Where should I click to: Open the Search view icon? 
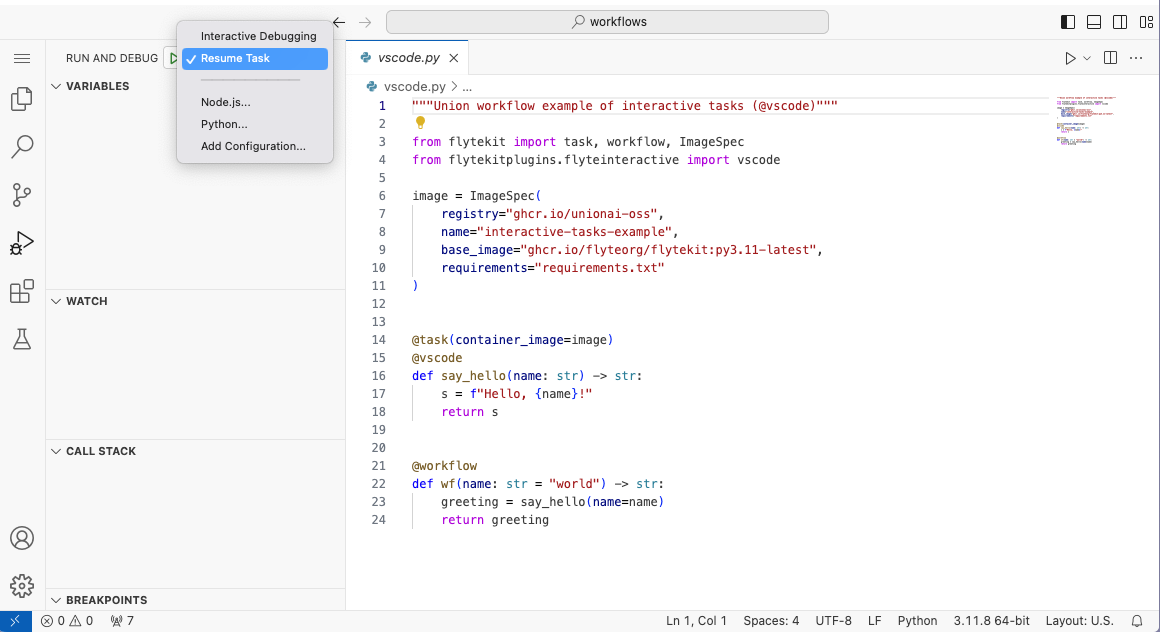tap(22, 147)
